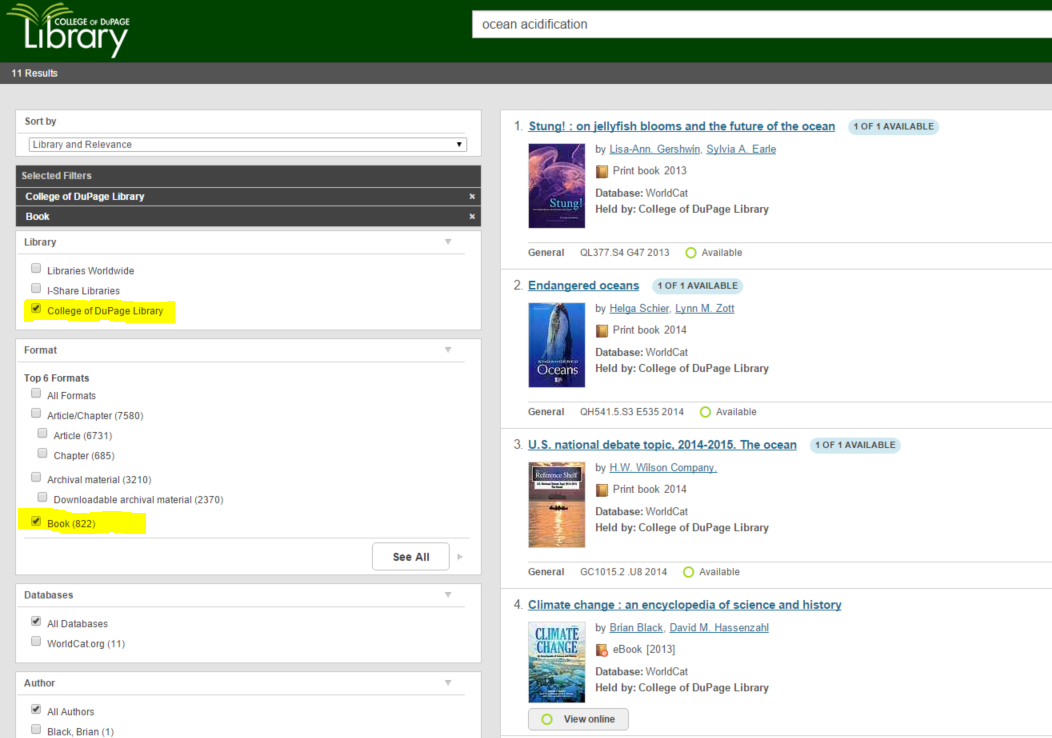Collapse the Format filter section

448,350
